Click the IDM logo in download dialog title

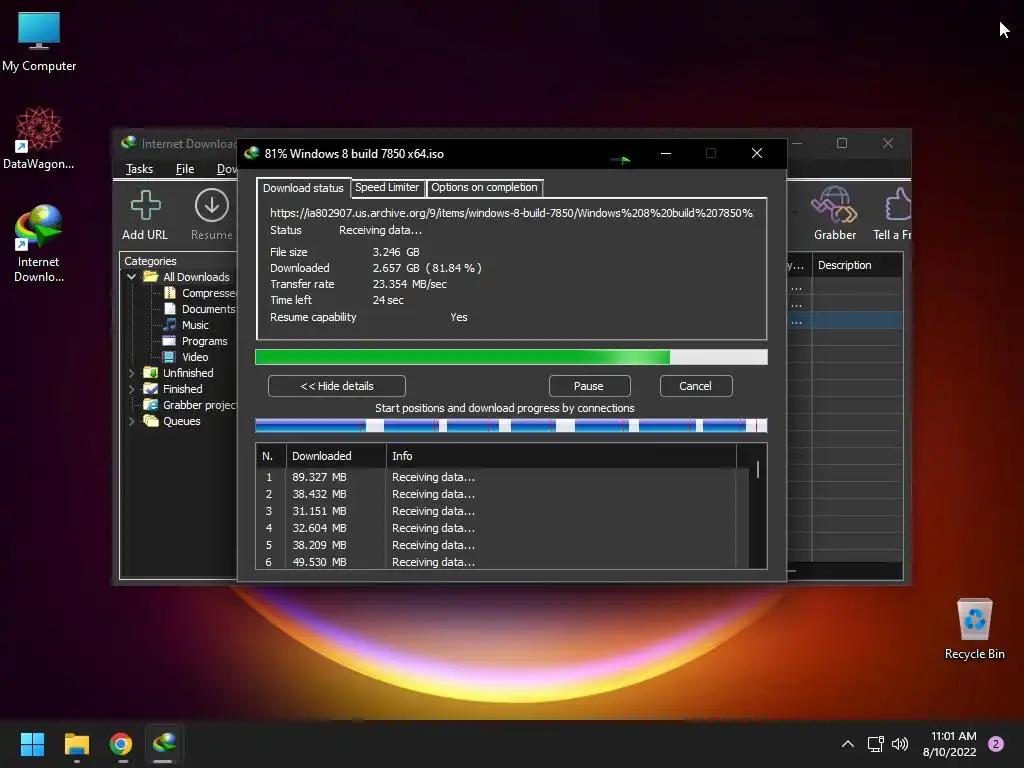252,153
